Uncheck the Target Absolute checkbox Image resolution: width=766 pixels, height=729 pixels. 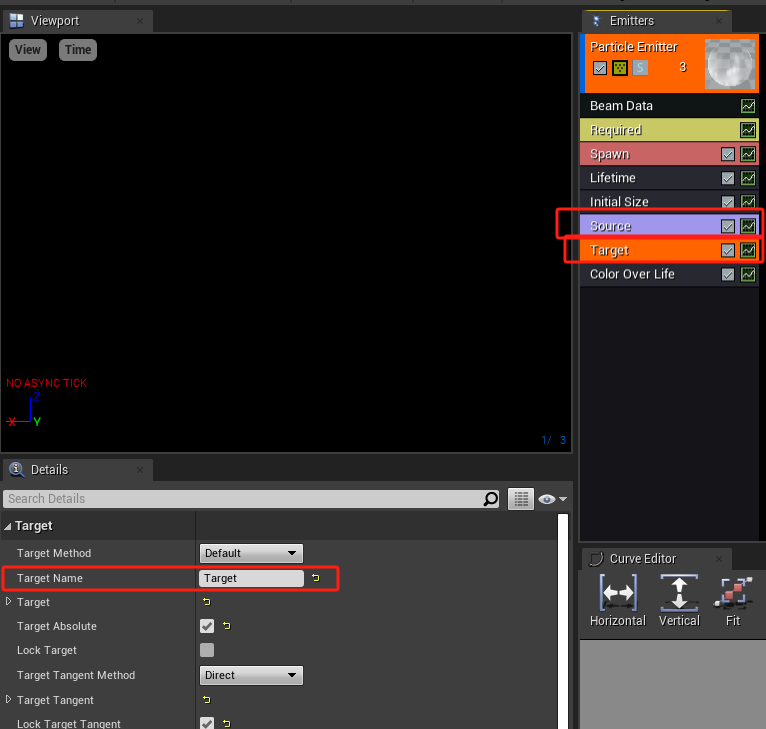tap(207, 626)
